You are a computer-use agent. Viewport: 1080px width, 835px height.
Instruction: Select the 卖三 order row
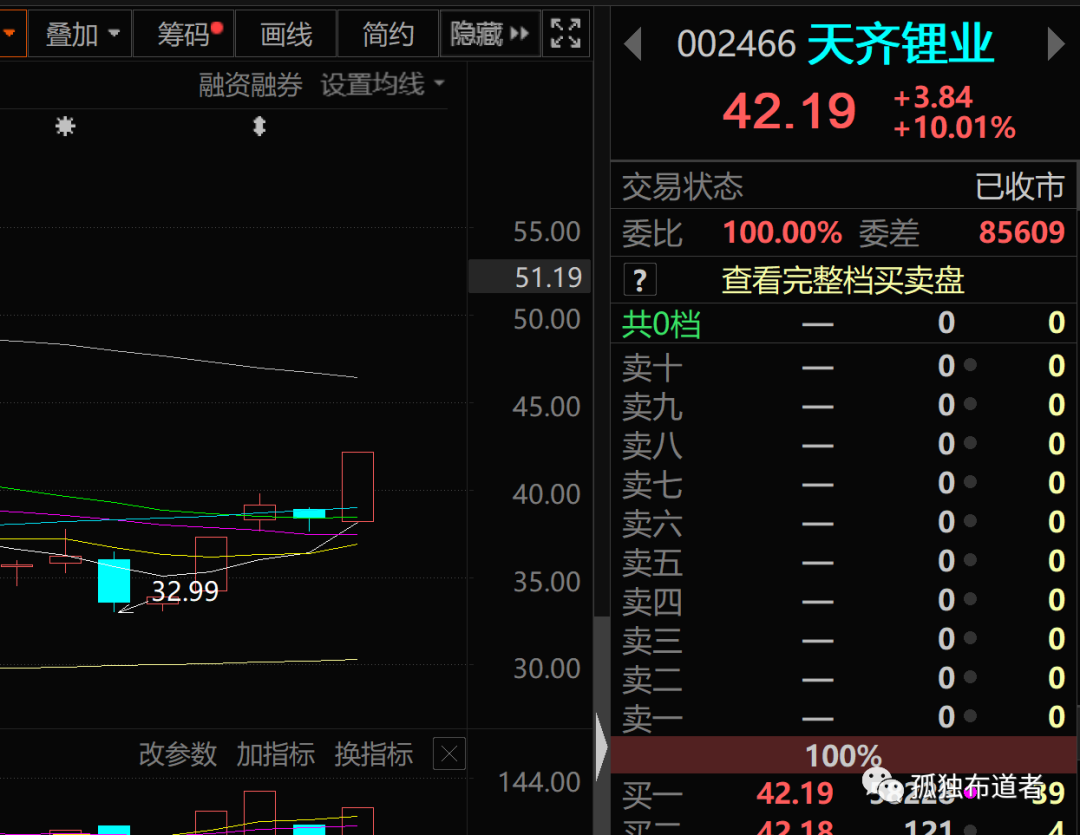pyautogui.click(x=844, y=639)
